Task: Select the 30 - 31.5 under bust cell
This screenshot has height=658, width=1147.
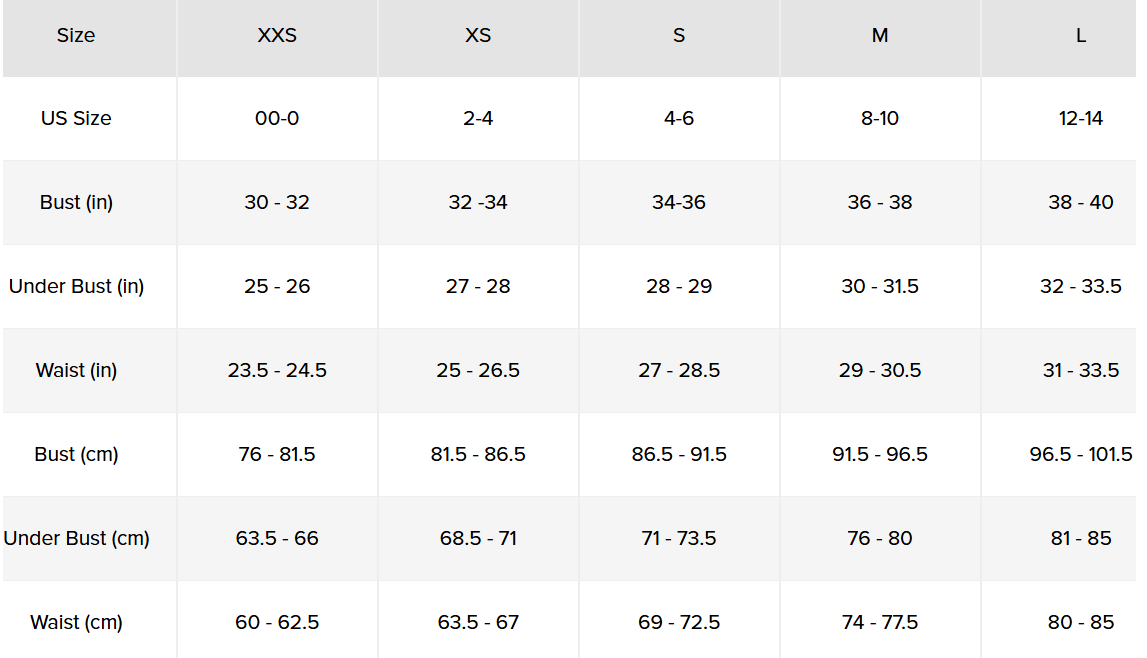Action: coord(880,286)
